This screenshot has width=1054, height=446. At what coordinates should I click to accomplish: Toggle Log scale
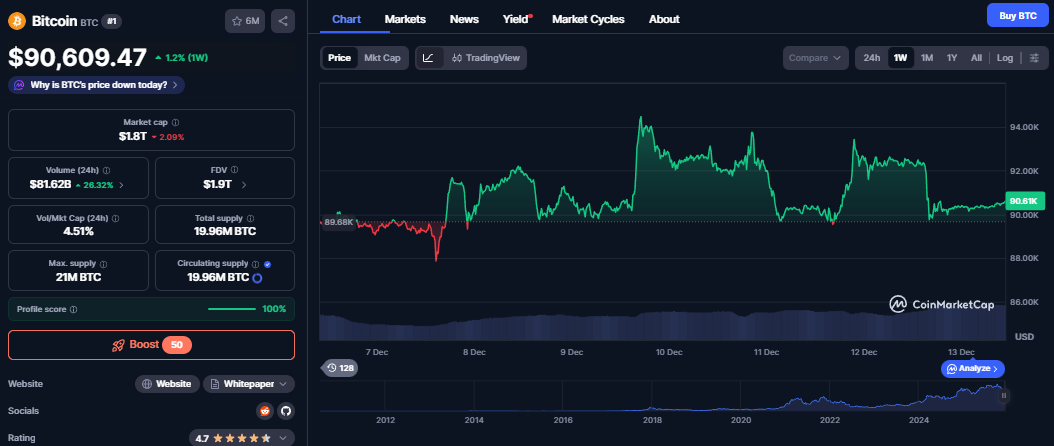coord(1005,58)
